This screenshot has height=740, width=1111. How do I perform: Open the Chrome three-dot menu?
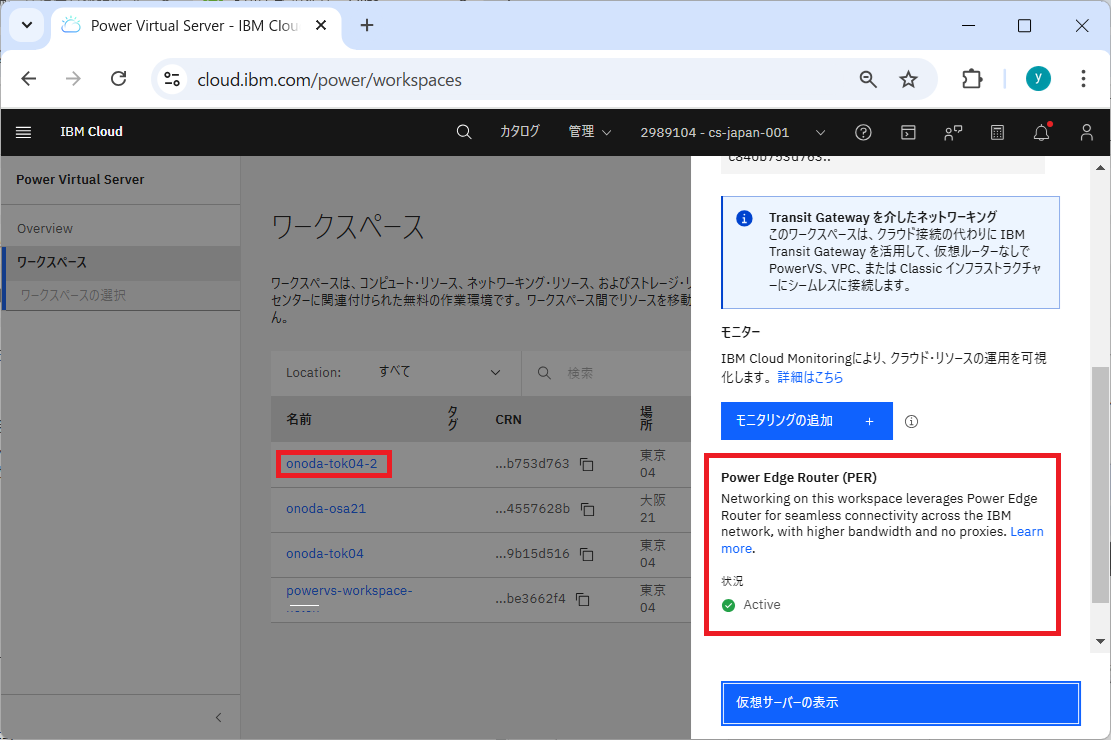(1083, 79)
